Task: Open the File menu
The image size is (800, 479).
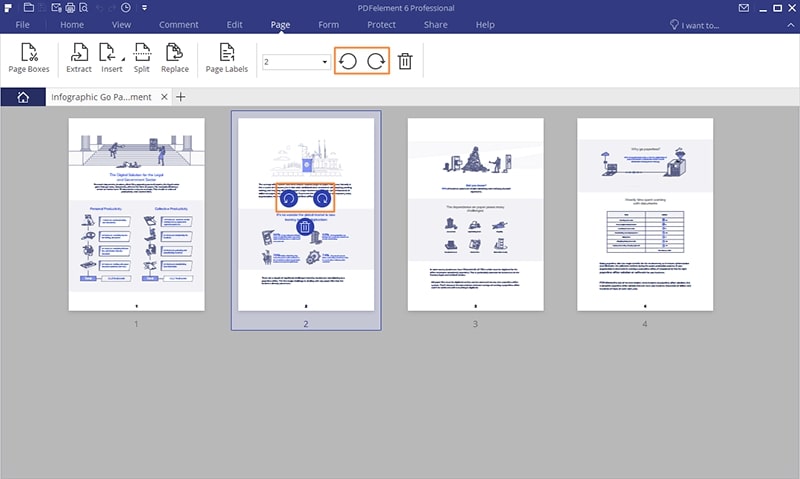Action: (x=22, y=24)
